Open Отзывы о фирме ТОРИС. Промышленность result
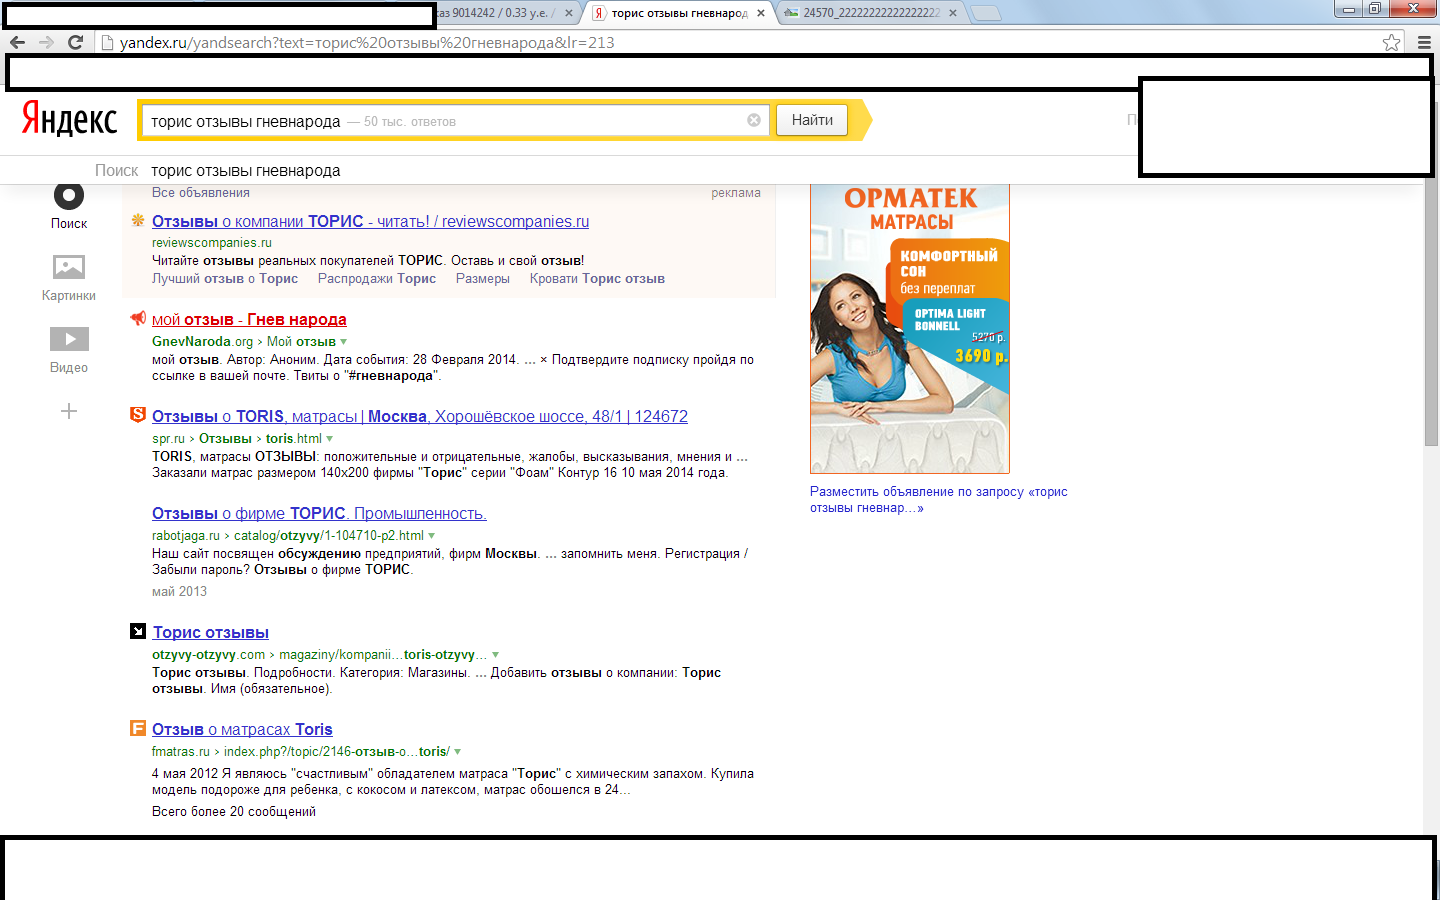 [x=319, y=513]
